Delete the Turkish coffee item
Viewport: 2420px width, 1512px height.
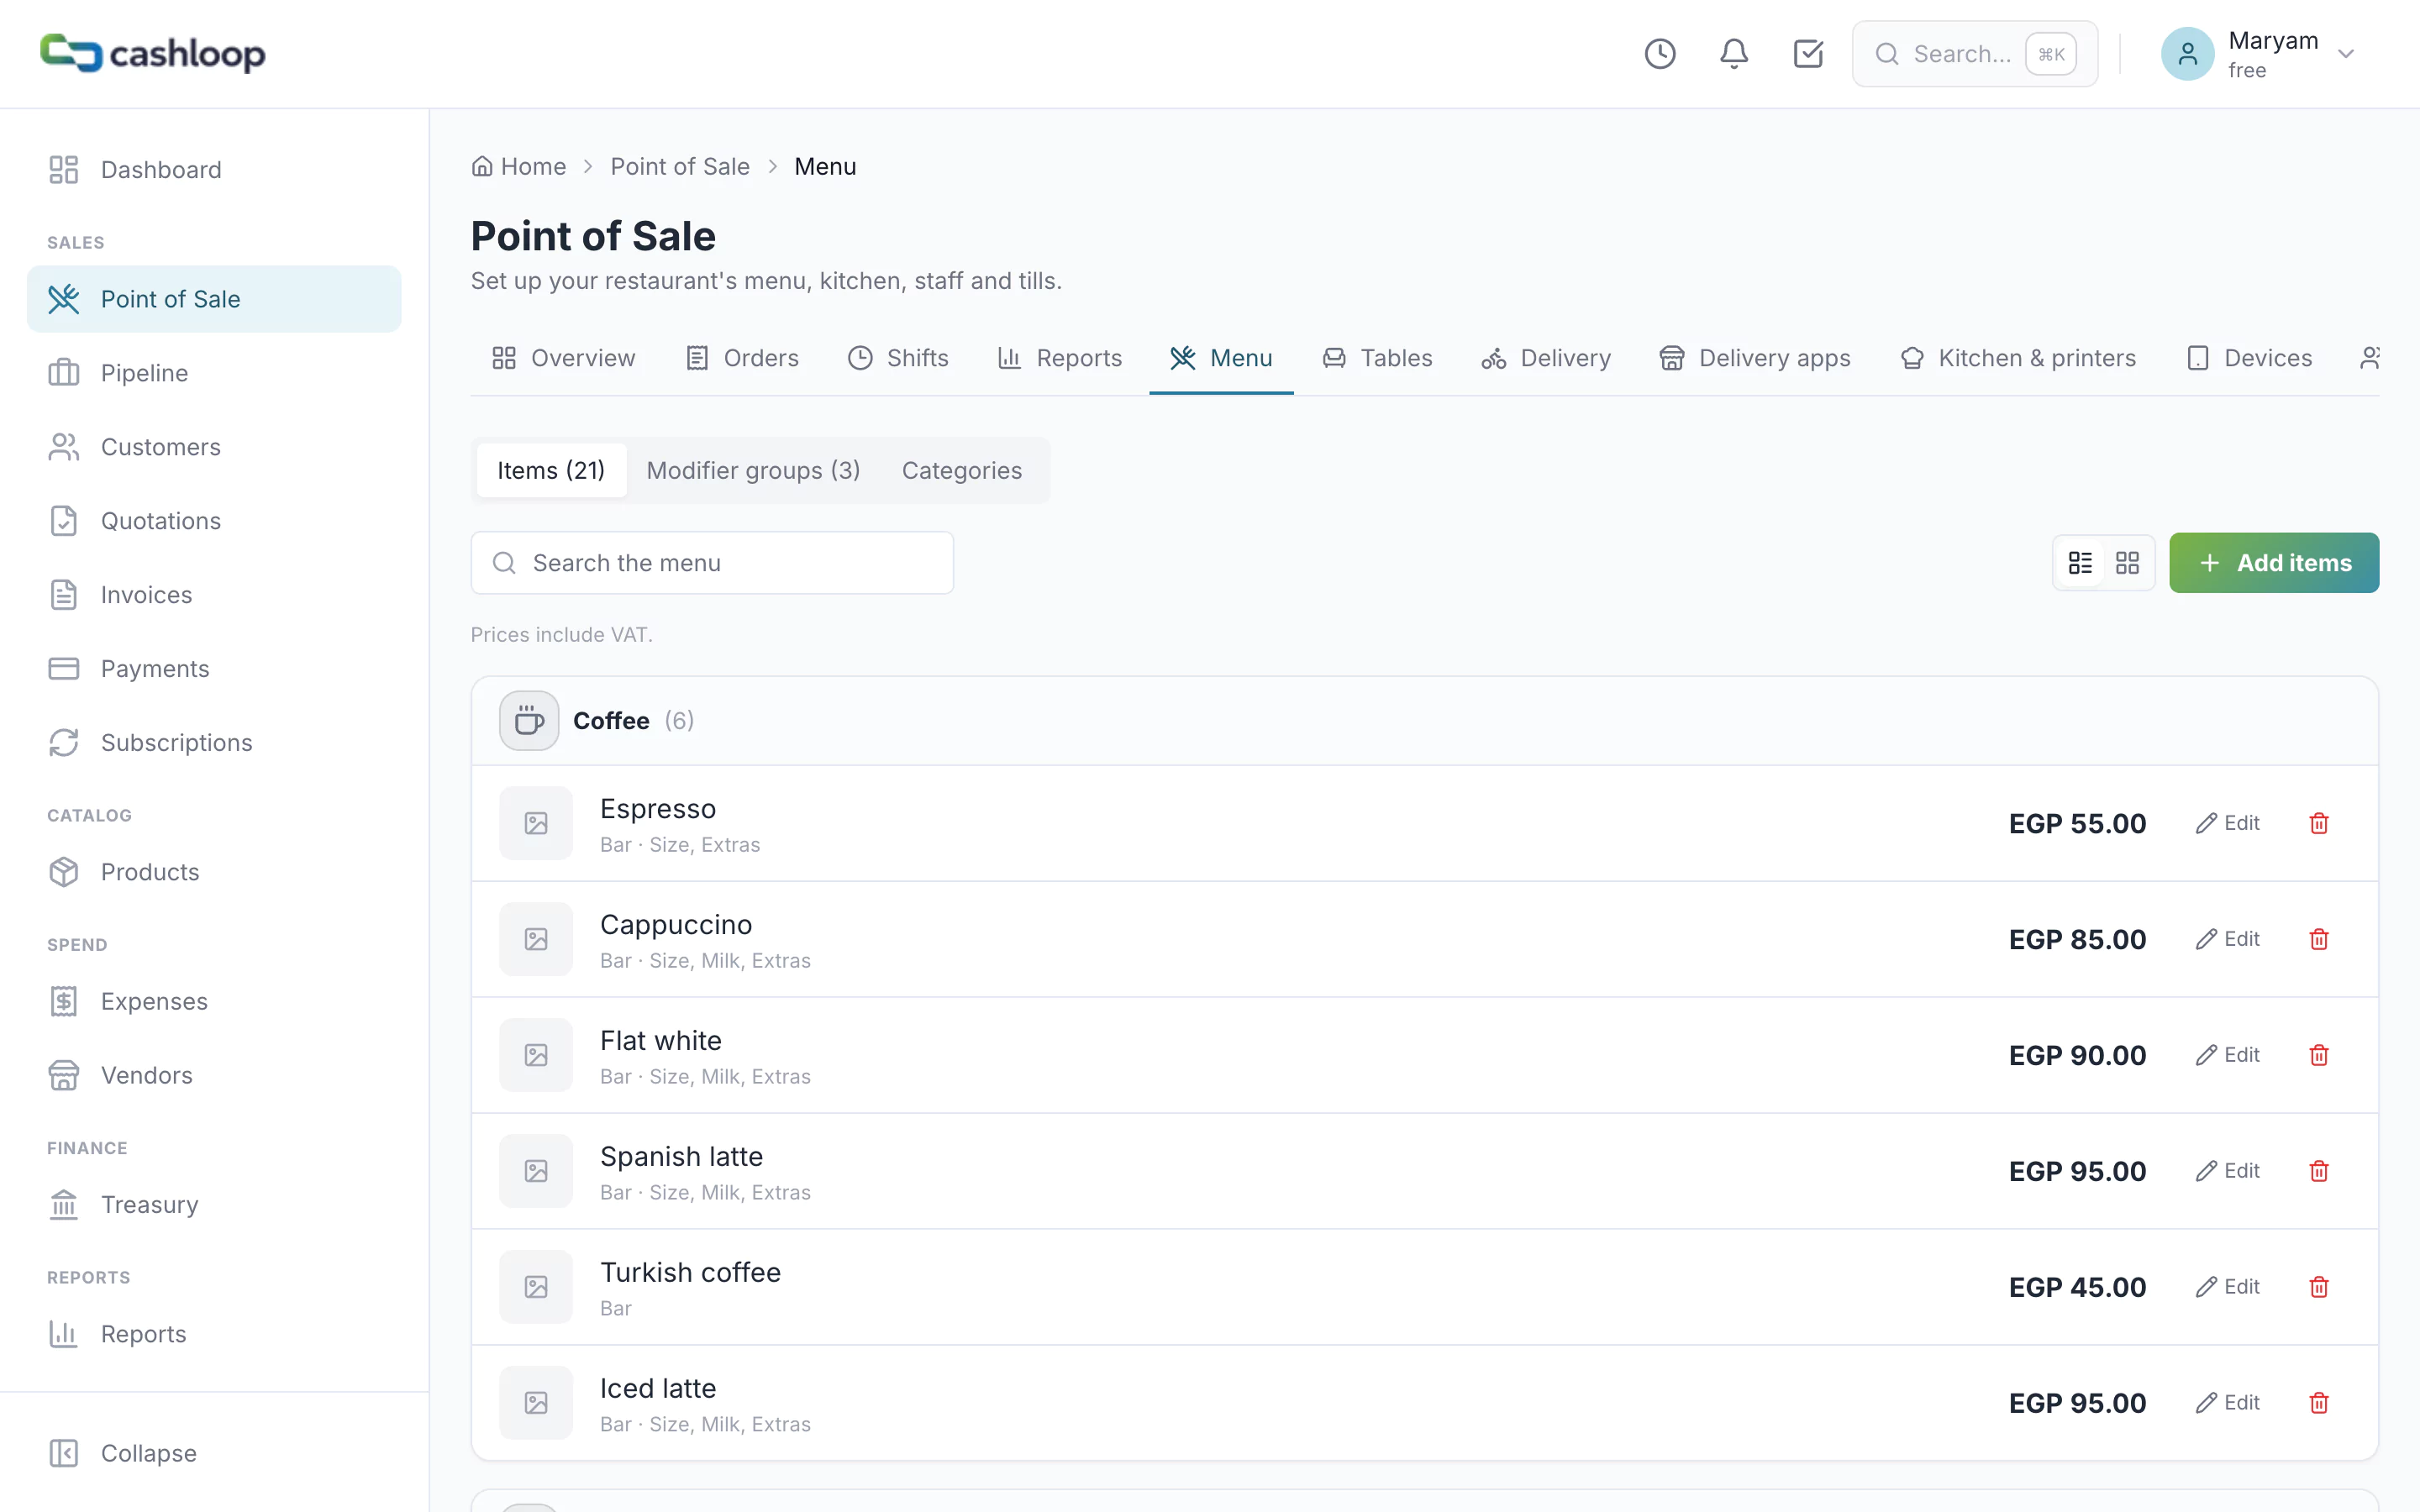click(x=2319, y=1287)
